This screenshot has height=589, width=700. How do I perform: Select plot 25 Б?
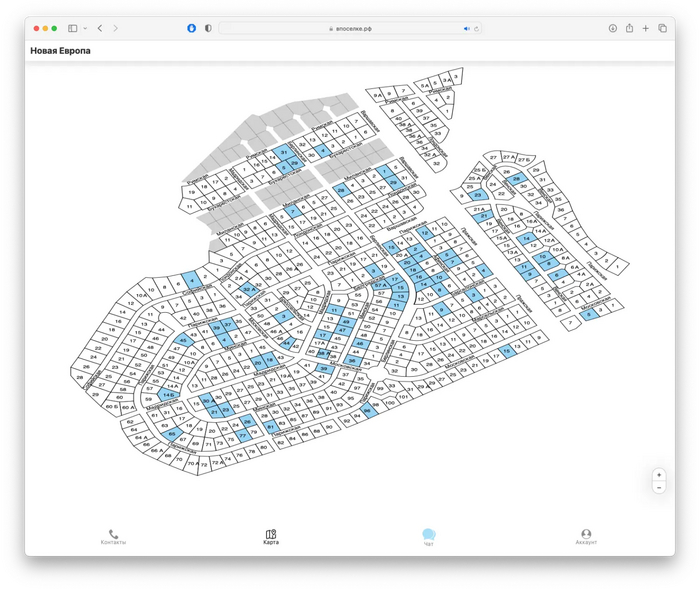coord(479,170)
